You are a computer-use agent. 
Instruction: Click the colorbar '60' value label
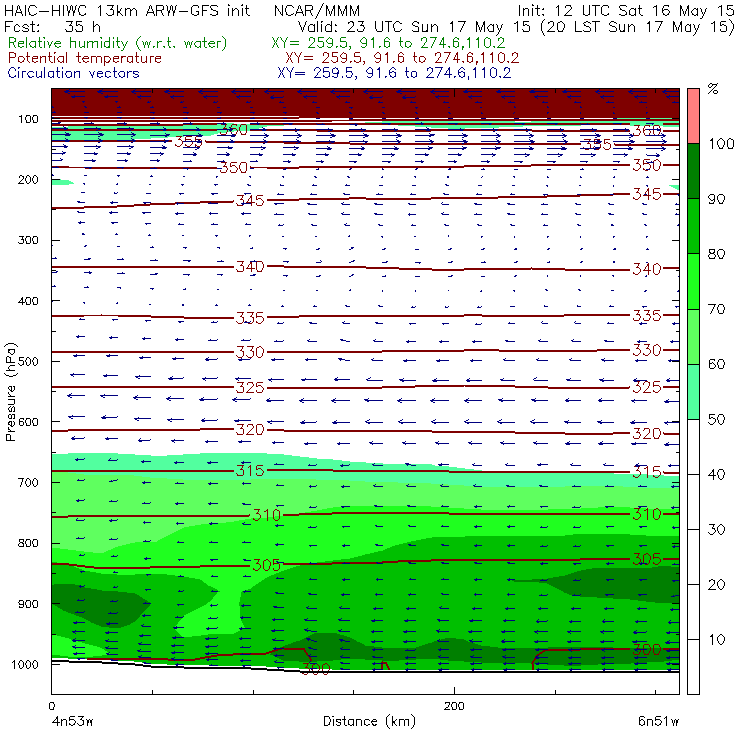point(716,364)
